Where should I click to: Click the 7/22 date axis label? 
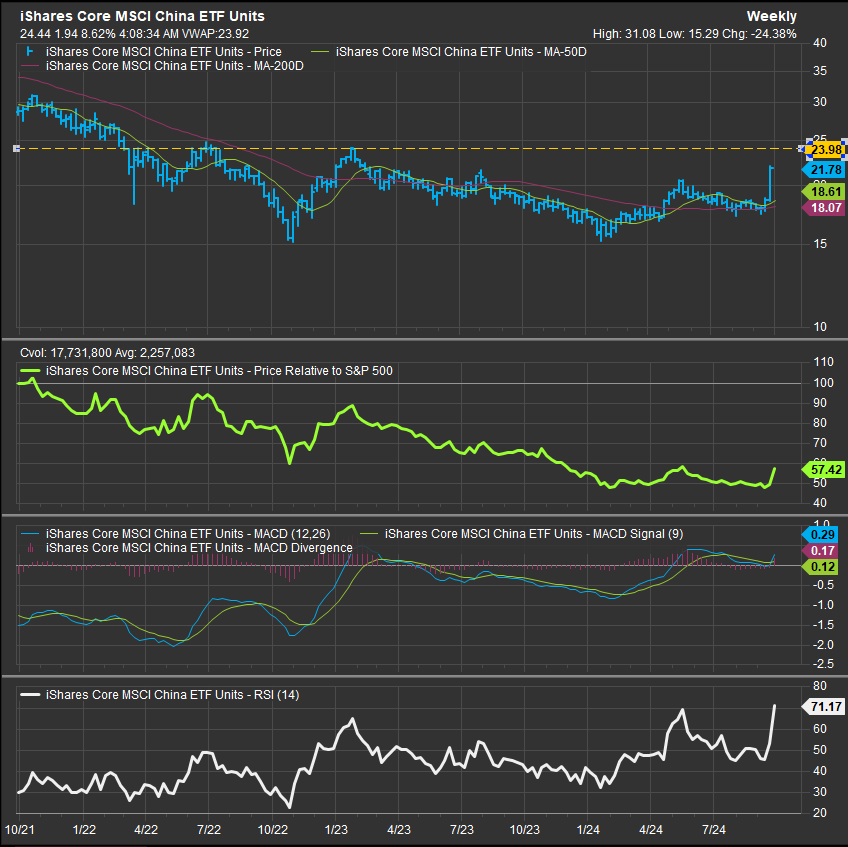[x=209, y=830]
